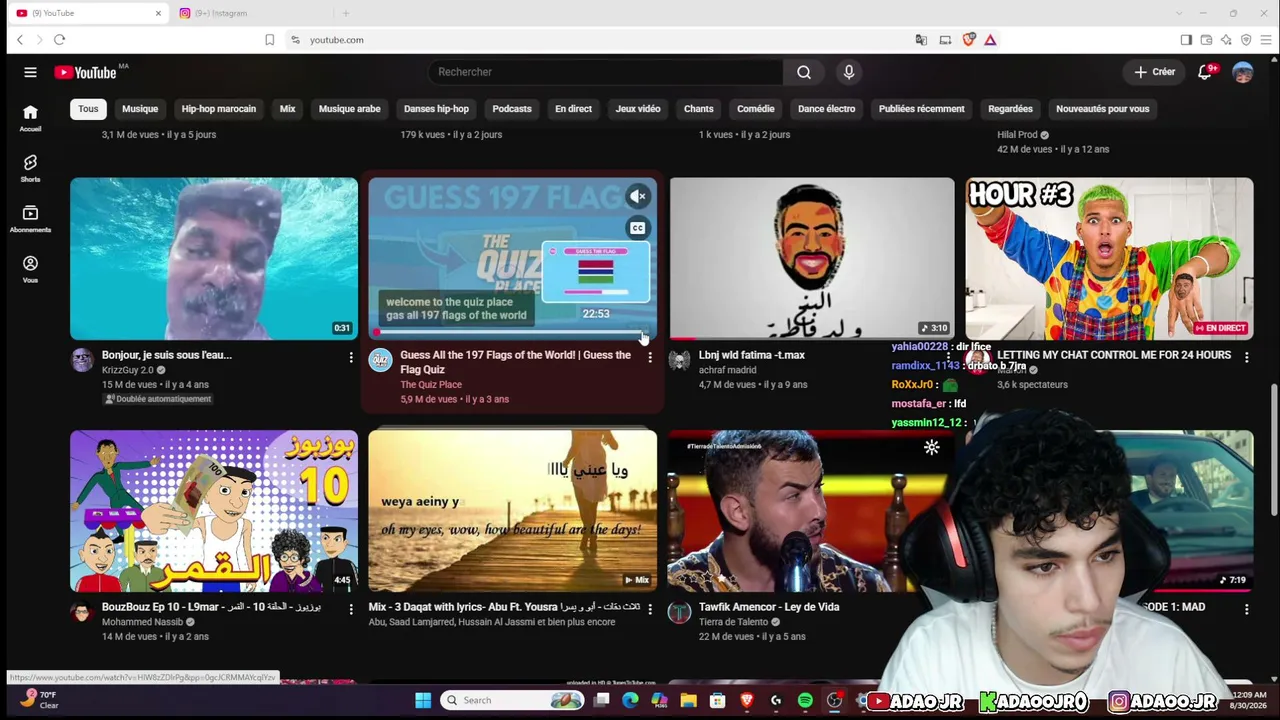Viewport: 1280px width, 720px height.
Task: Open the Vous sidebar section
Action: click(x=30, y=268)
